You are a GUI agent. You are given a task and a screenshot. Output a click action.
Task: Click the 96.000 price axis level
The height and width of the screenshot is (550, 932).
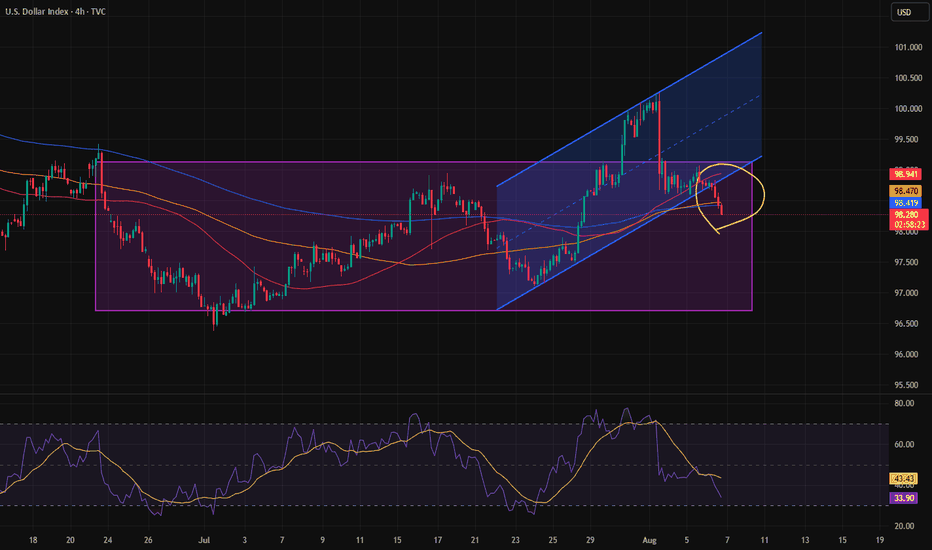tap(908, 354)
